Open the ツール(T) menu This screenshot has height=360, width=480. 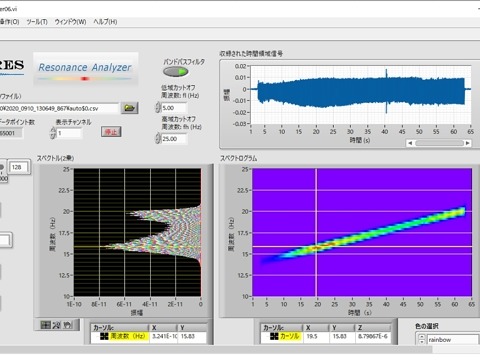37,22
